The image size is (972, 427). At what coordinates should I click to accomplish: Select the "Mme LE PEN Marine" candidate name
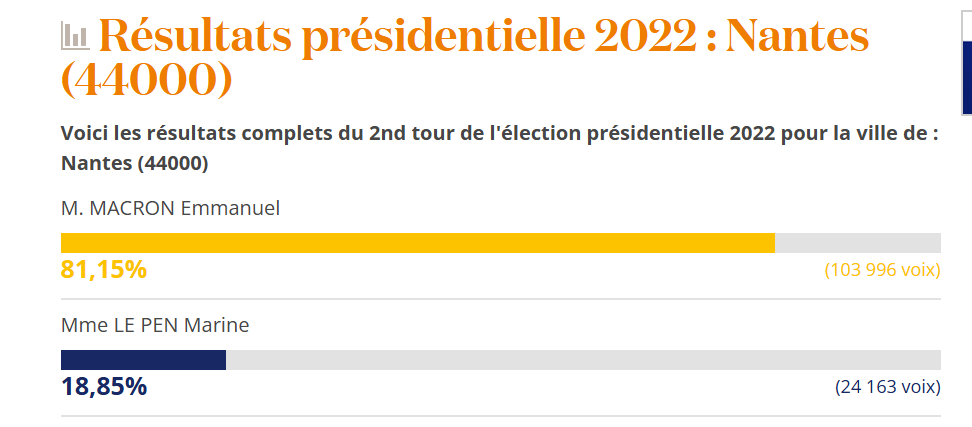click(155, 325)
